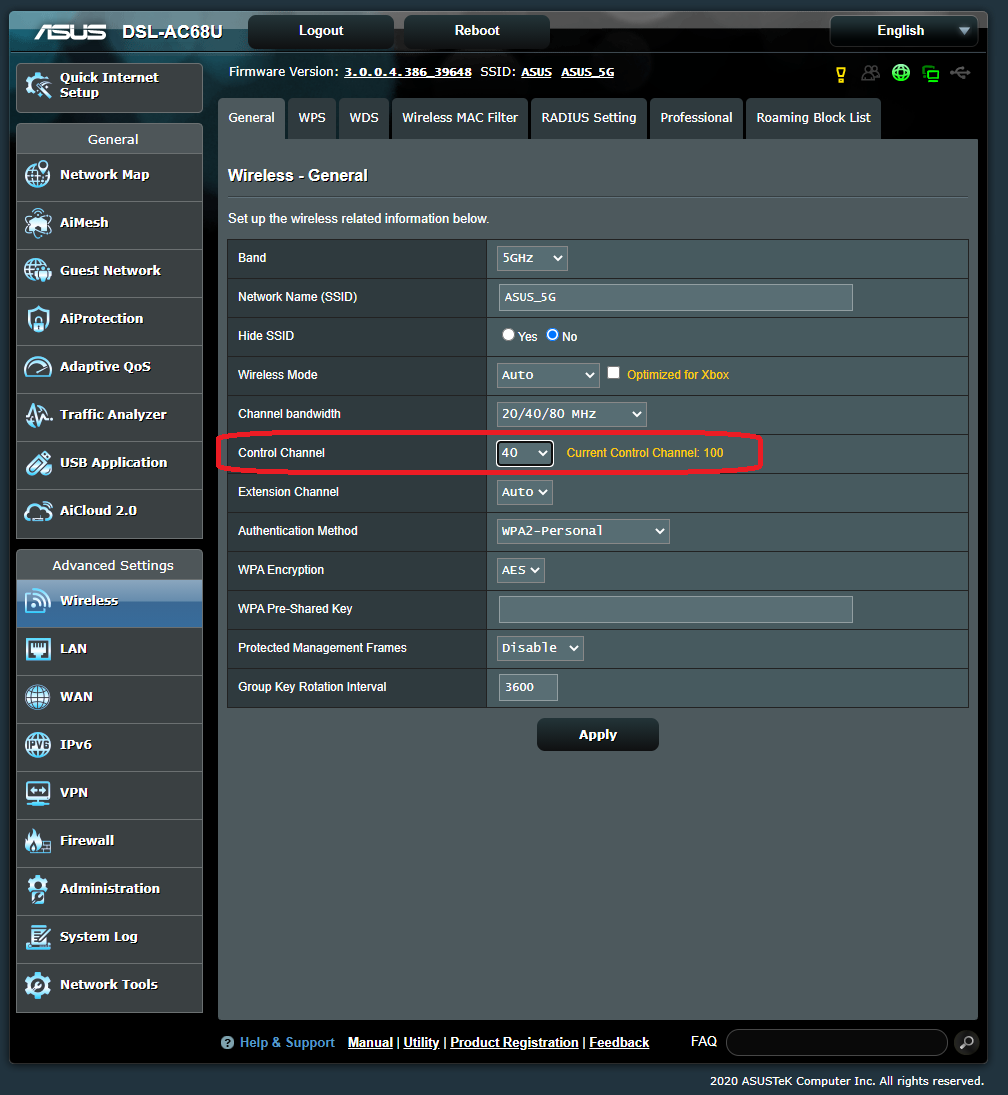1008x1095 pixels.
Task: Open the Protected Management Frames dropdown
Action: pyautogui.click(x=541, y=648)
